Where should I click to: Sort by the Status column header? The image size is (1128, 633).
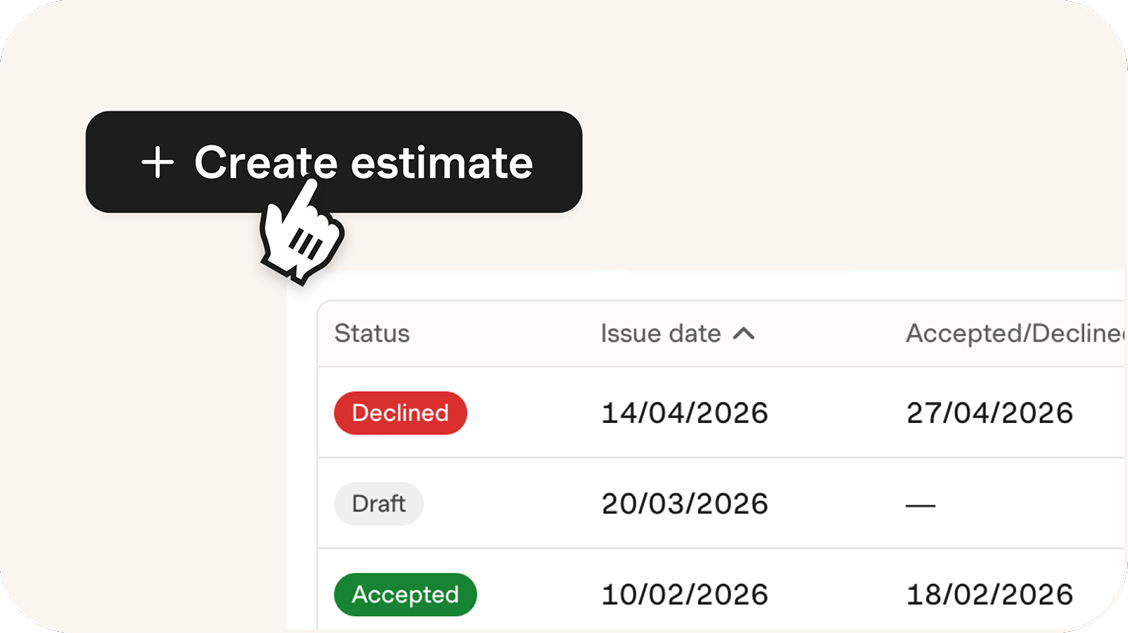point(372,334)
